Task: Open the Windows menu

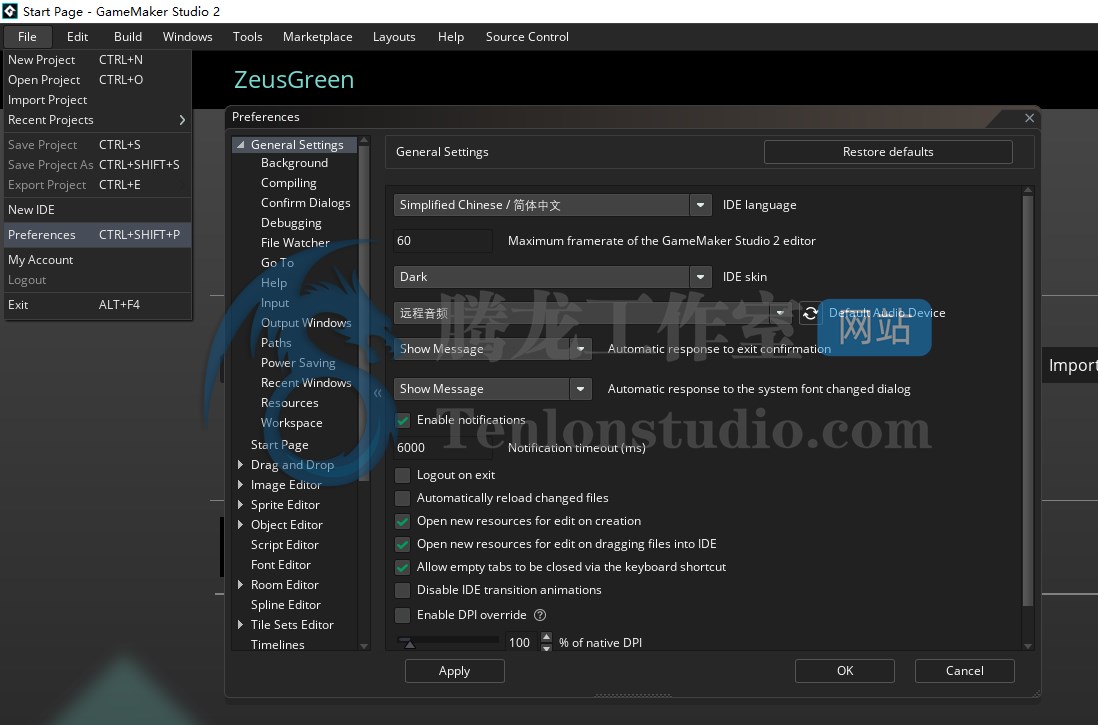Action: click(x=188, y=36)
